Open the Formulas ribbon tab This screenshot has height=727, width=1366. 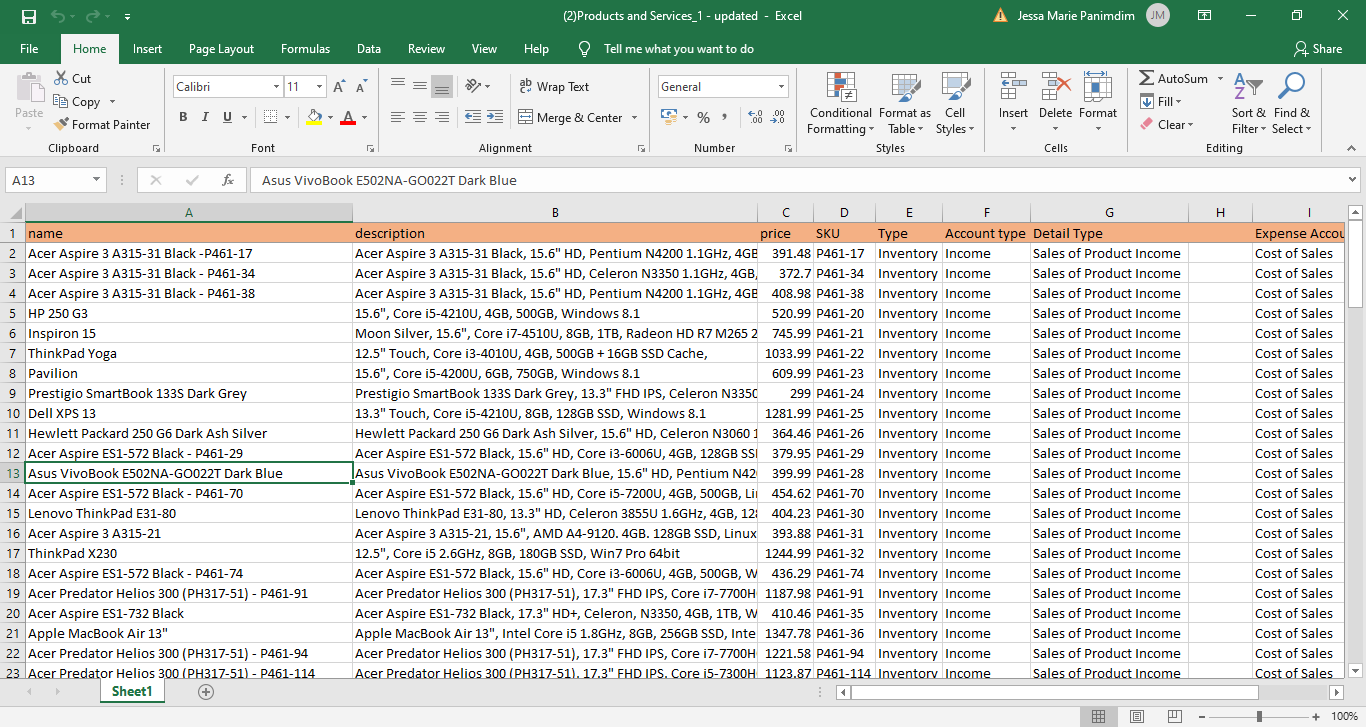point(305,49)
